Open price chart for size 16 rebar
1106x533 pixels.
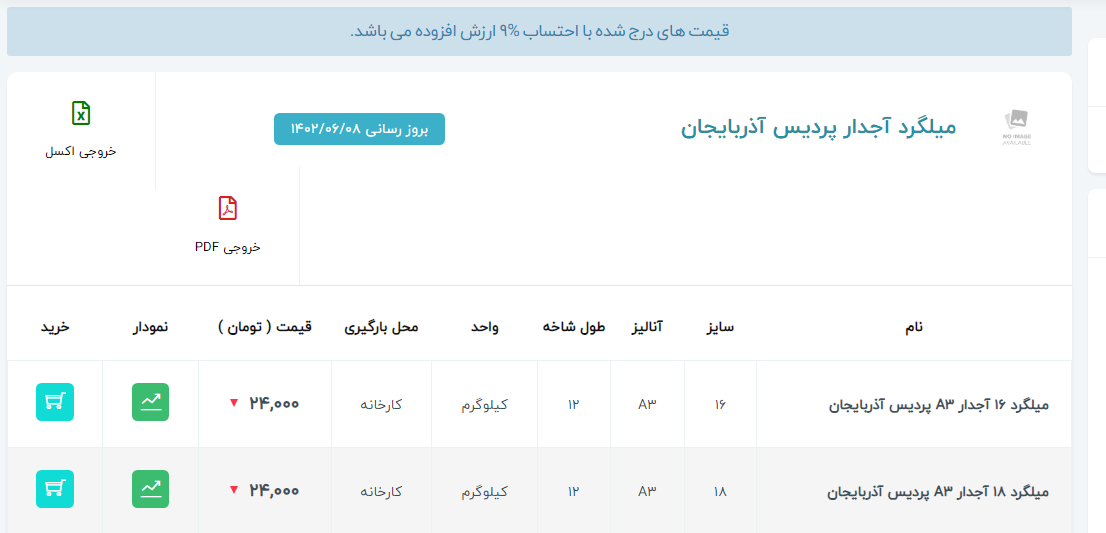[150, 402]
